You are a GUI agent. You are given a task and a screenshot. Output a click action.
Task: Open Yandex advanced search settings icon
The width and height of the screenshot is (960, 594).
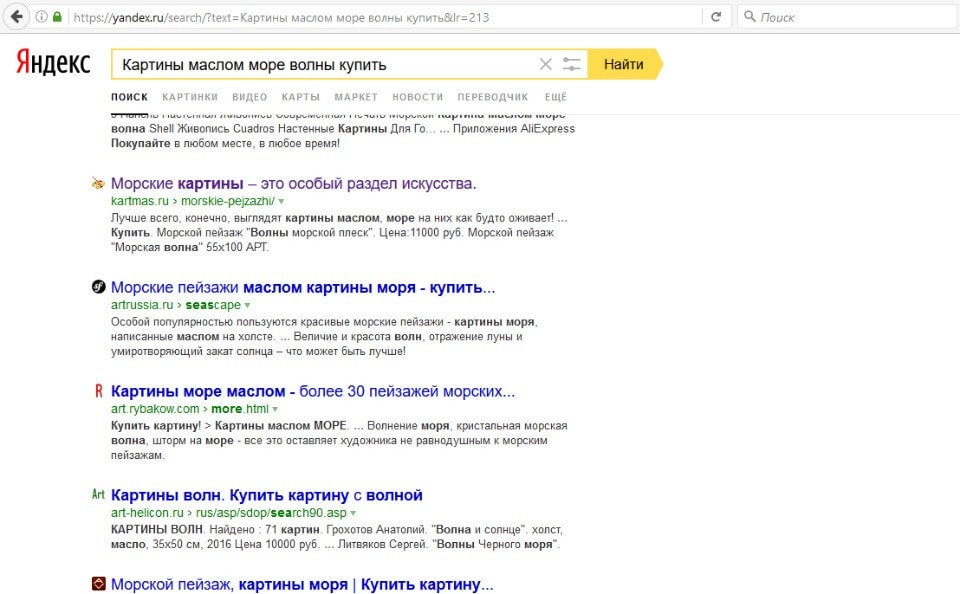click(x=571, y=64)
